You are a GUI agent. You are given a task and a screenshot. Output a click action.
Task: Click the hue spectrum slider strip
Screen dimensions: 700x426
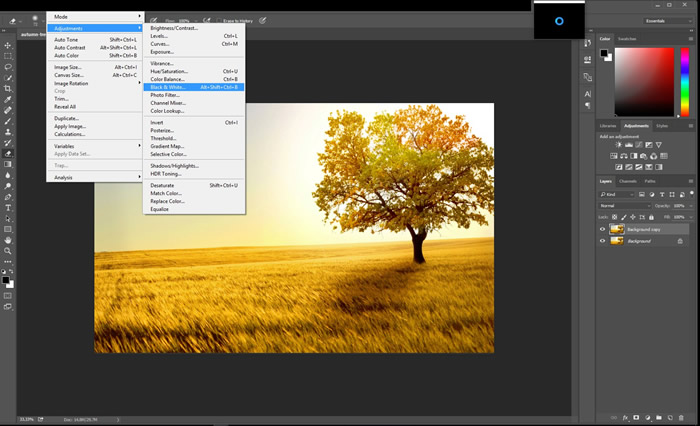[x=685, y=82]
